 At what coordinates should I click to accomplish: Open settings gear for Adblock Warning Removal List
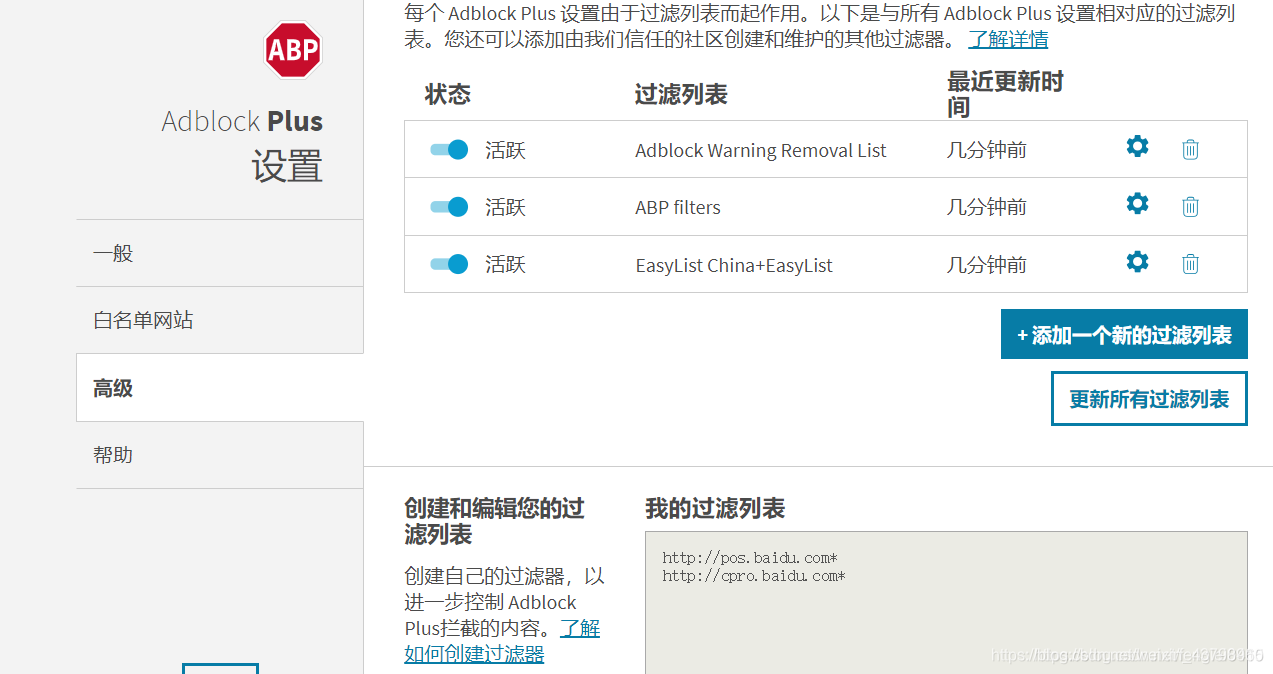tap(1137, 147)
